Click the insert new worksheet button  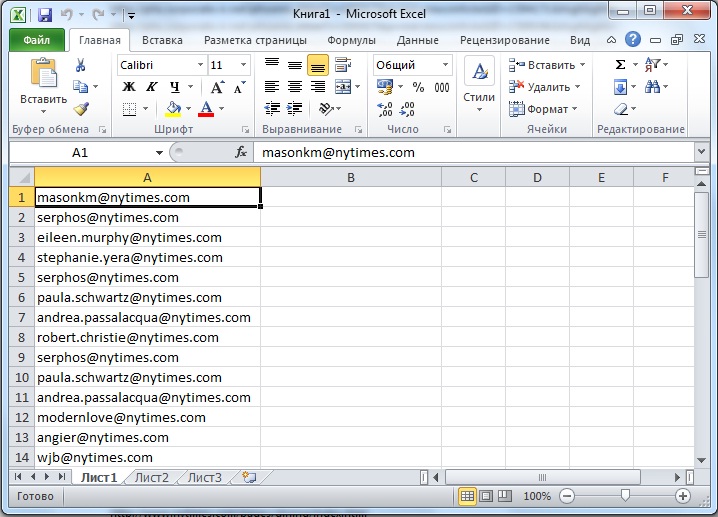coord(249,477)
